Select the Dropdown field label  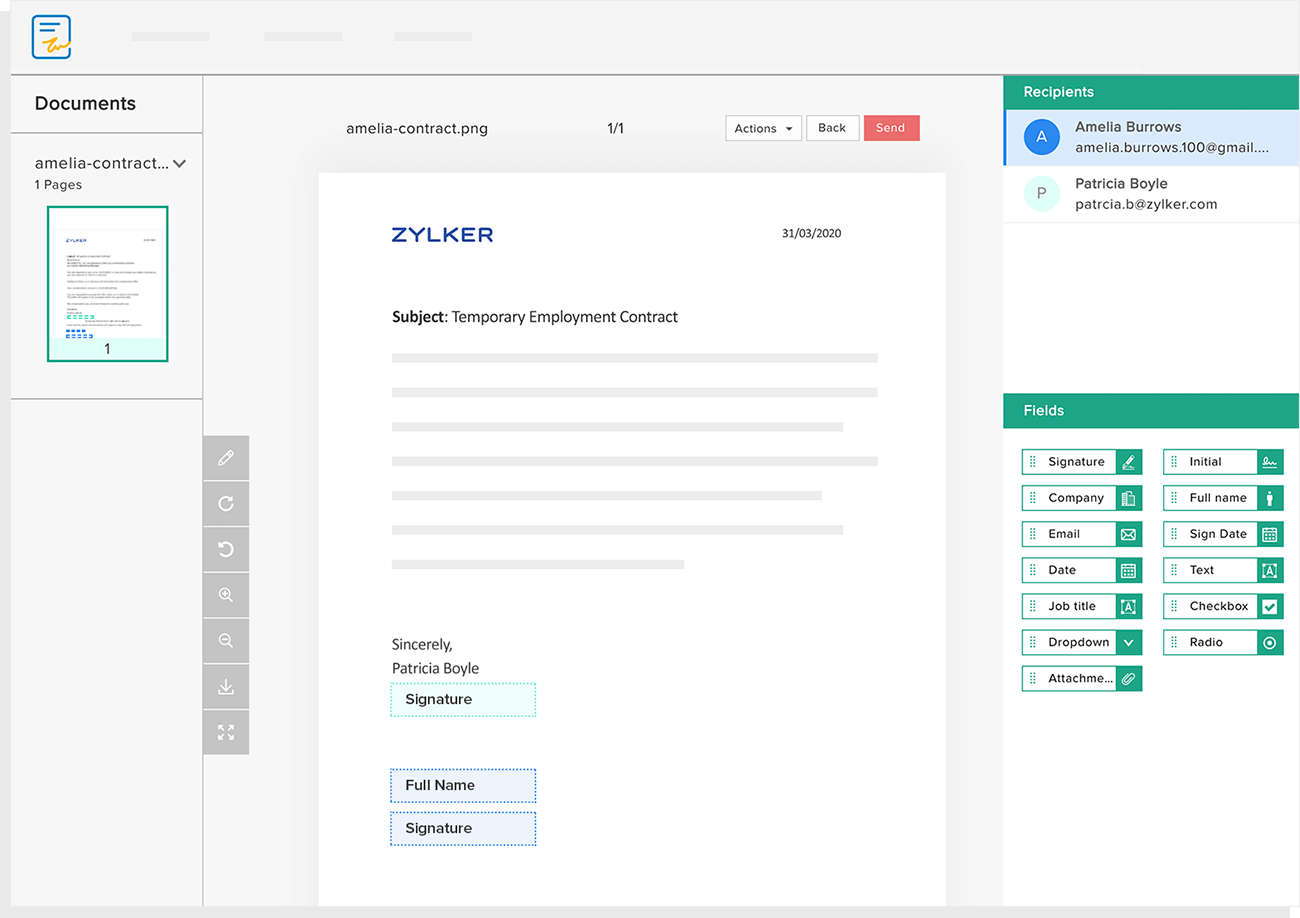[1079, 642]
